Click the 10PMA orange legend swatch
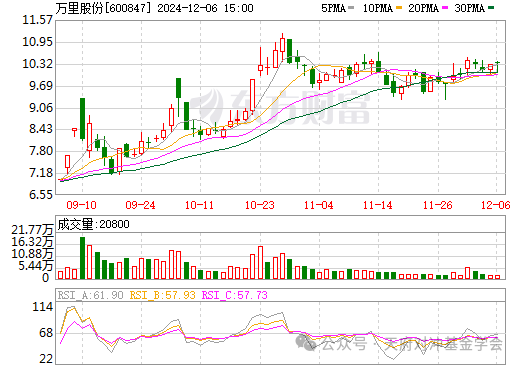Image resolution: width=520 pixels, height=365 pixels. [x=399, y=8]
